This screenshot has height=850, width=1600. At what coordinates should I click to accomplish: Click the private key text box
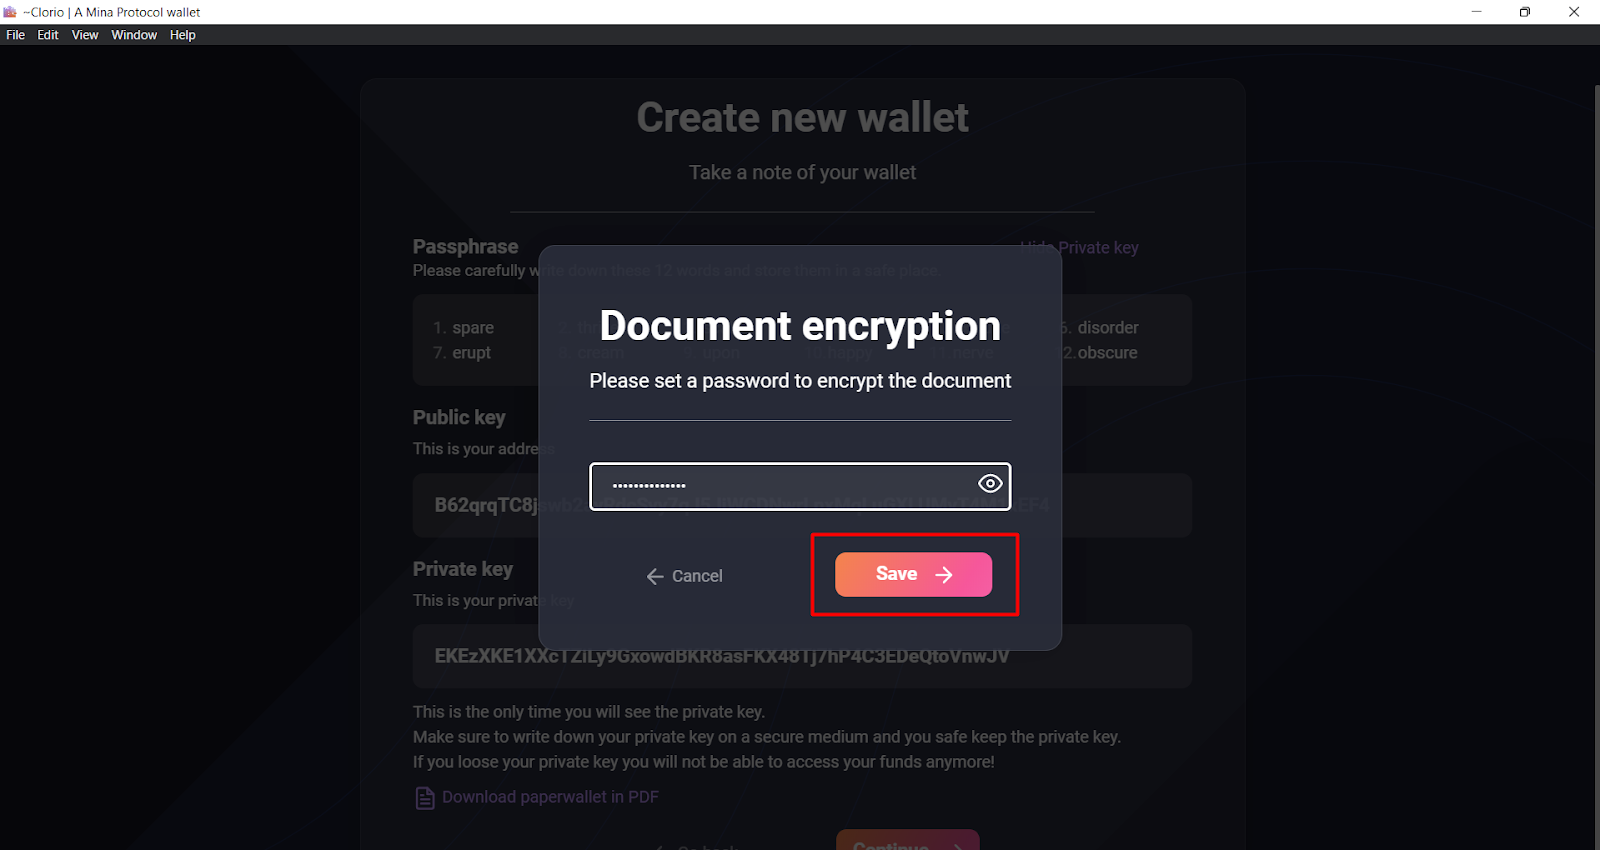pyautogui.click(x=802, y=656)
